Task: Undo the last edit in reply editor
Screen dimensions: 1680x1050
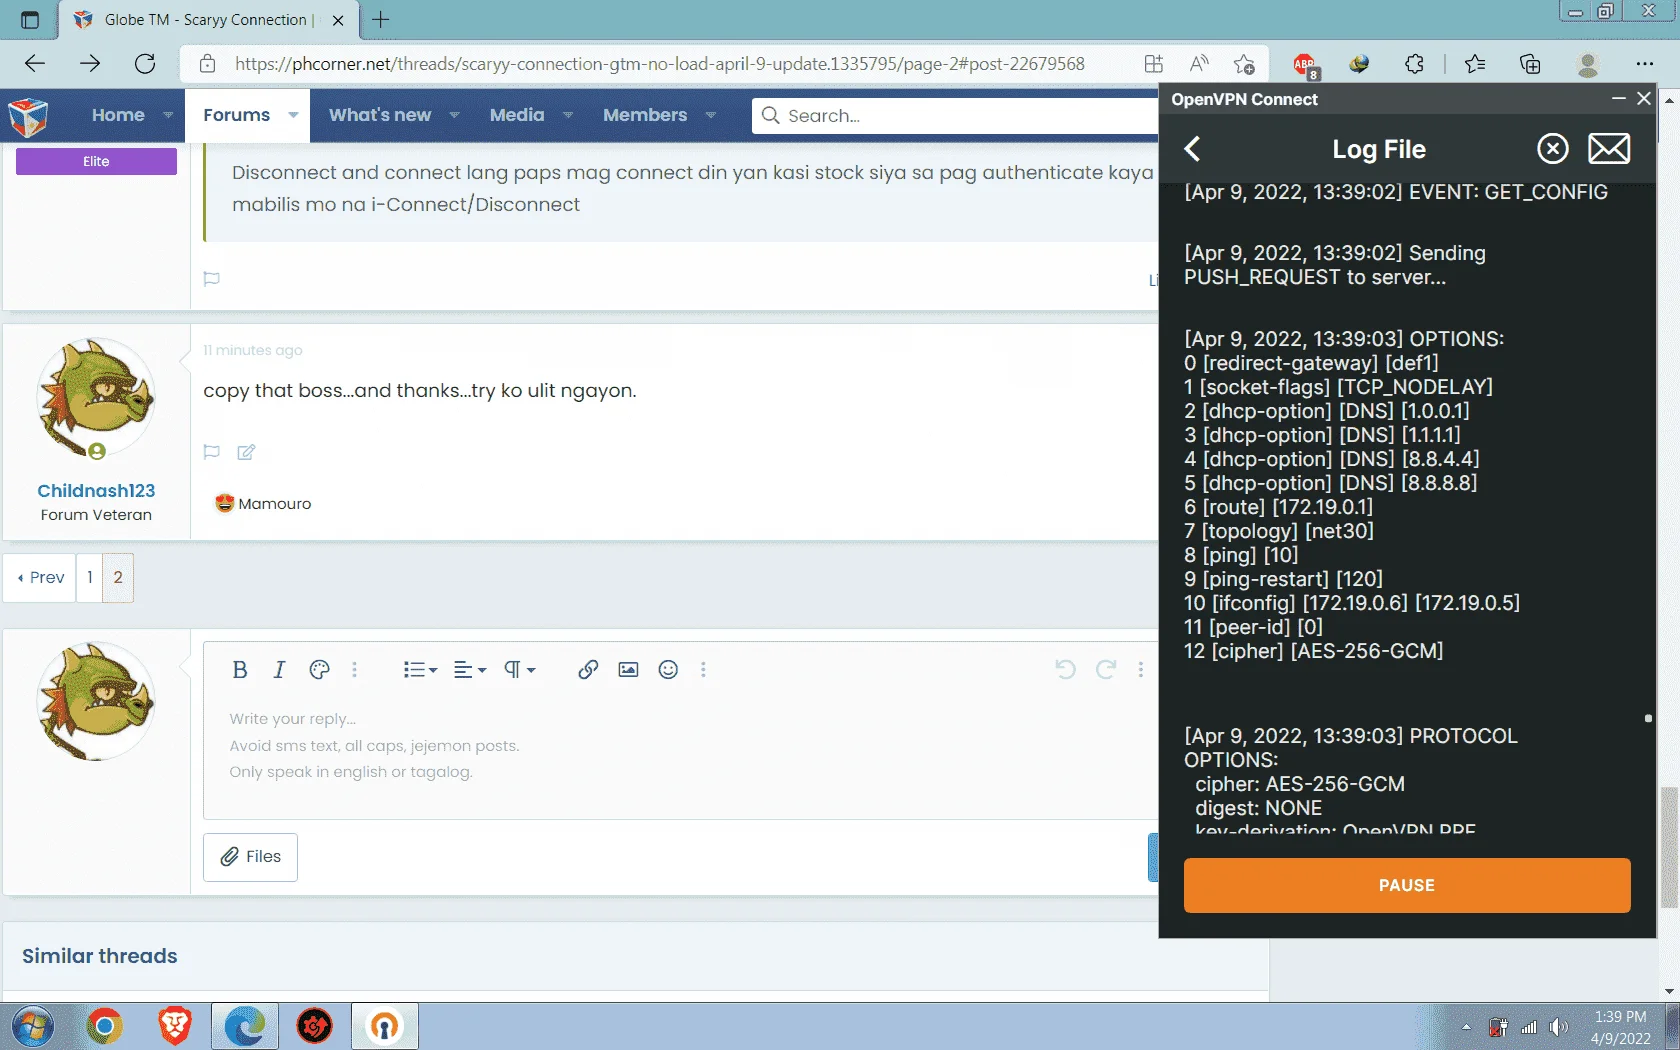Action: [1065, 669]
